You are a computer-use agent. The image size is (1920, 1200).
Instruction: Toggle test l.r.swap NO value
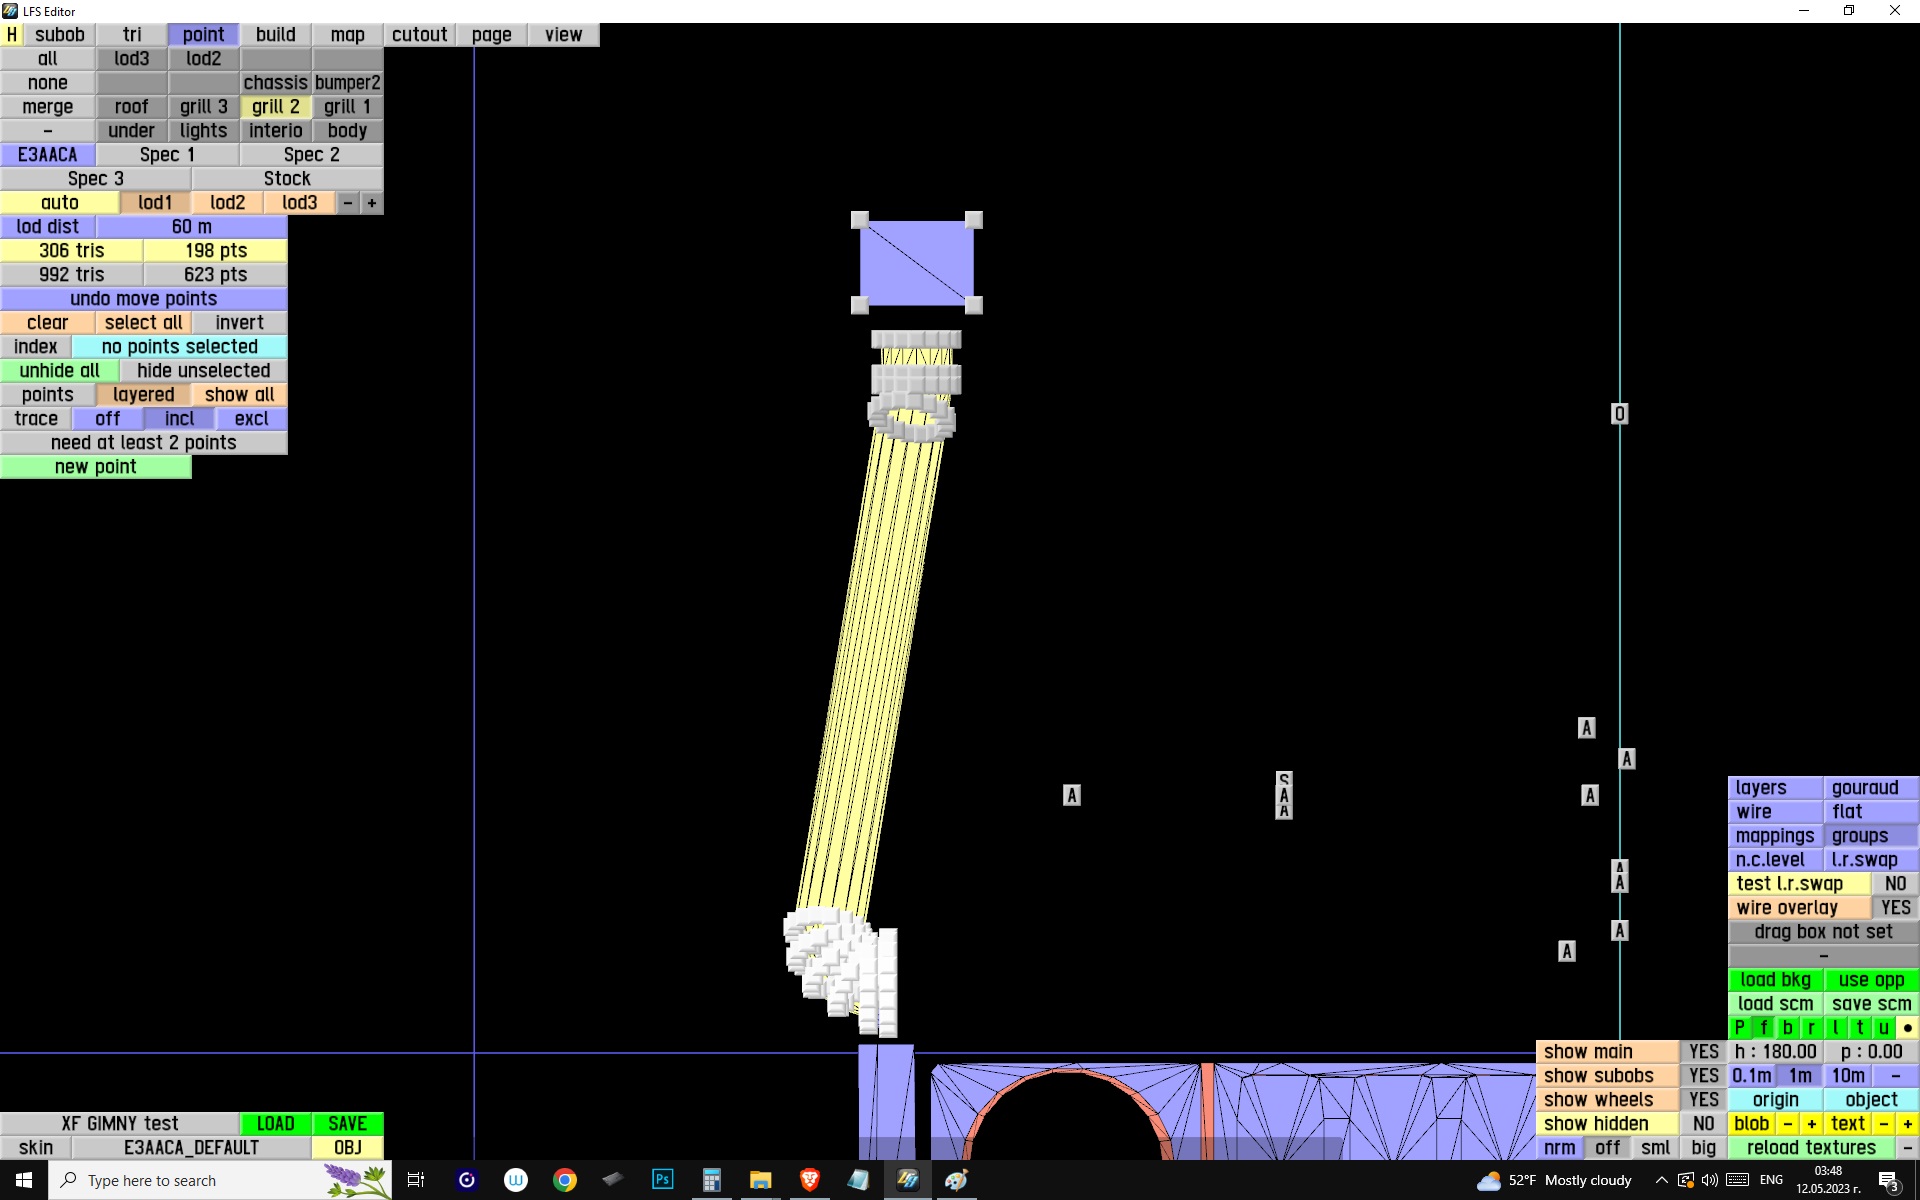pyautogui.click(x=1895, y=884)
